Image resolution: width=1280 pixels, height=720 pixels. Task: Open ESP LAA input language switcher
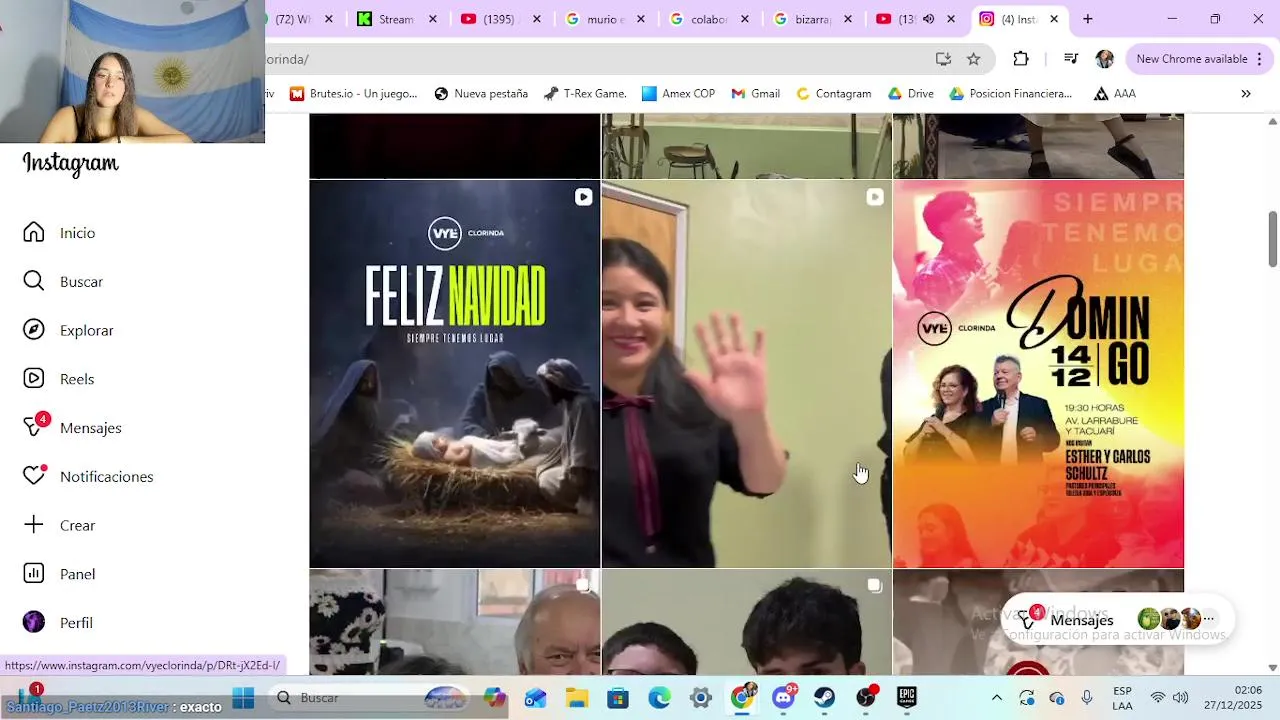coord(1122,698)
